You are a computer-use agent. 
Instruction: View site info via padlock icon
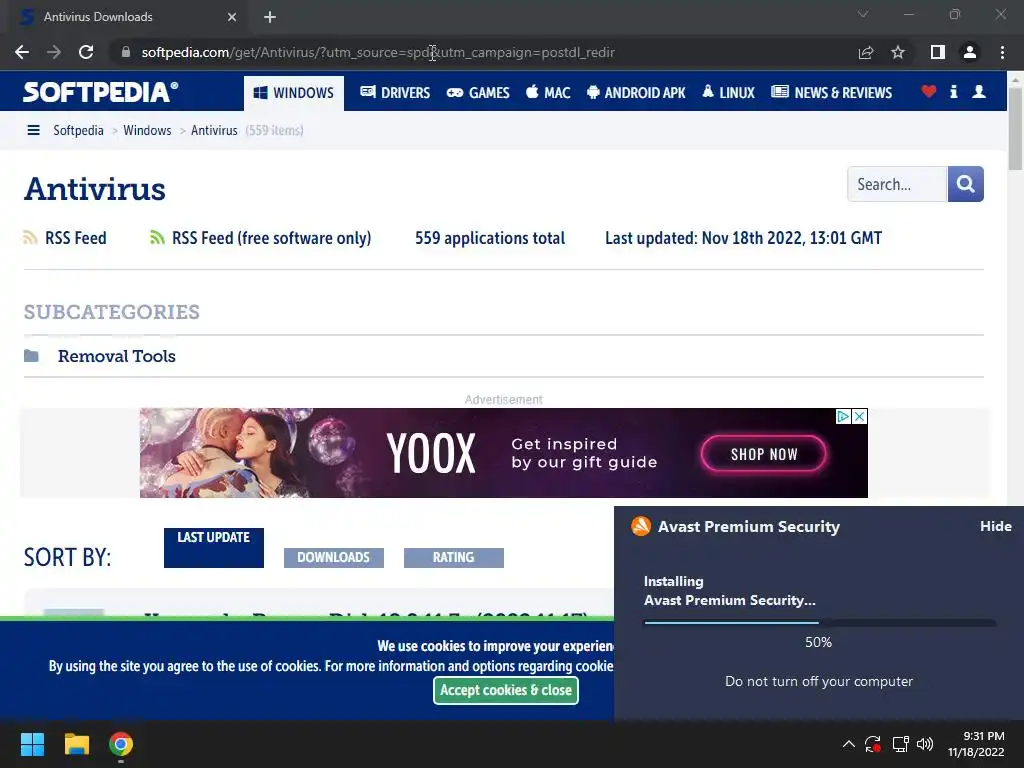(126, 52)
